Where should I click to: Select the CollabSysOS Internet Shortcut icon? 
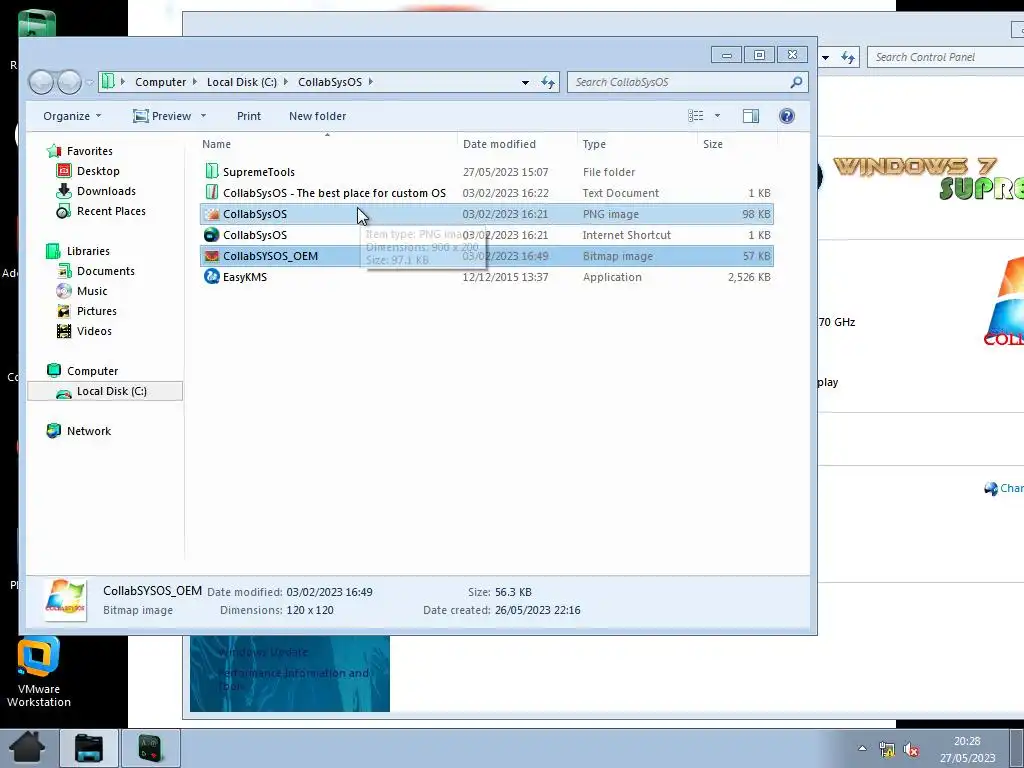[x=212, y=235]
